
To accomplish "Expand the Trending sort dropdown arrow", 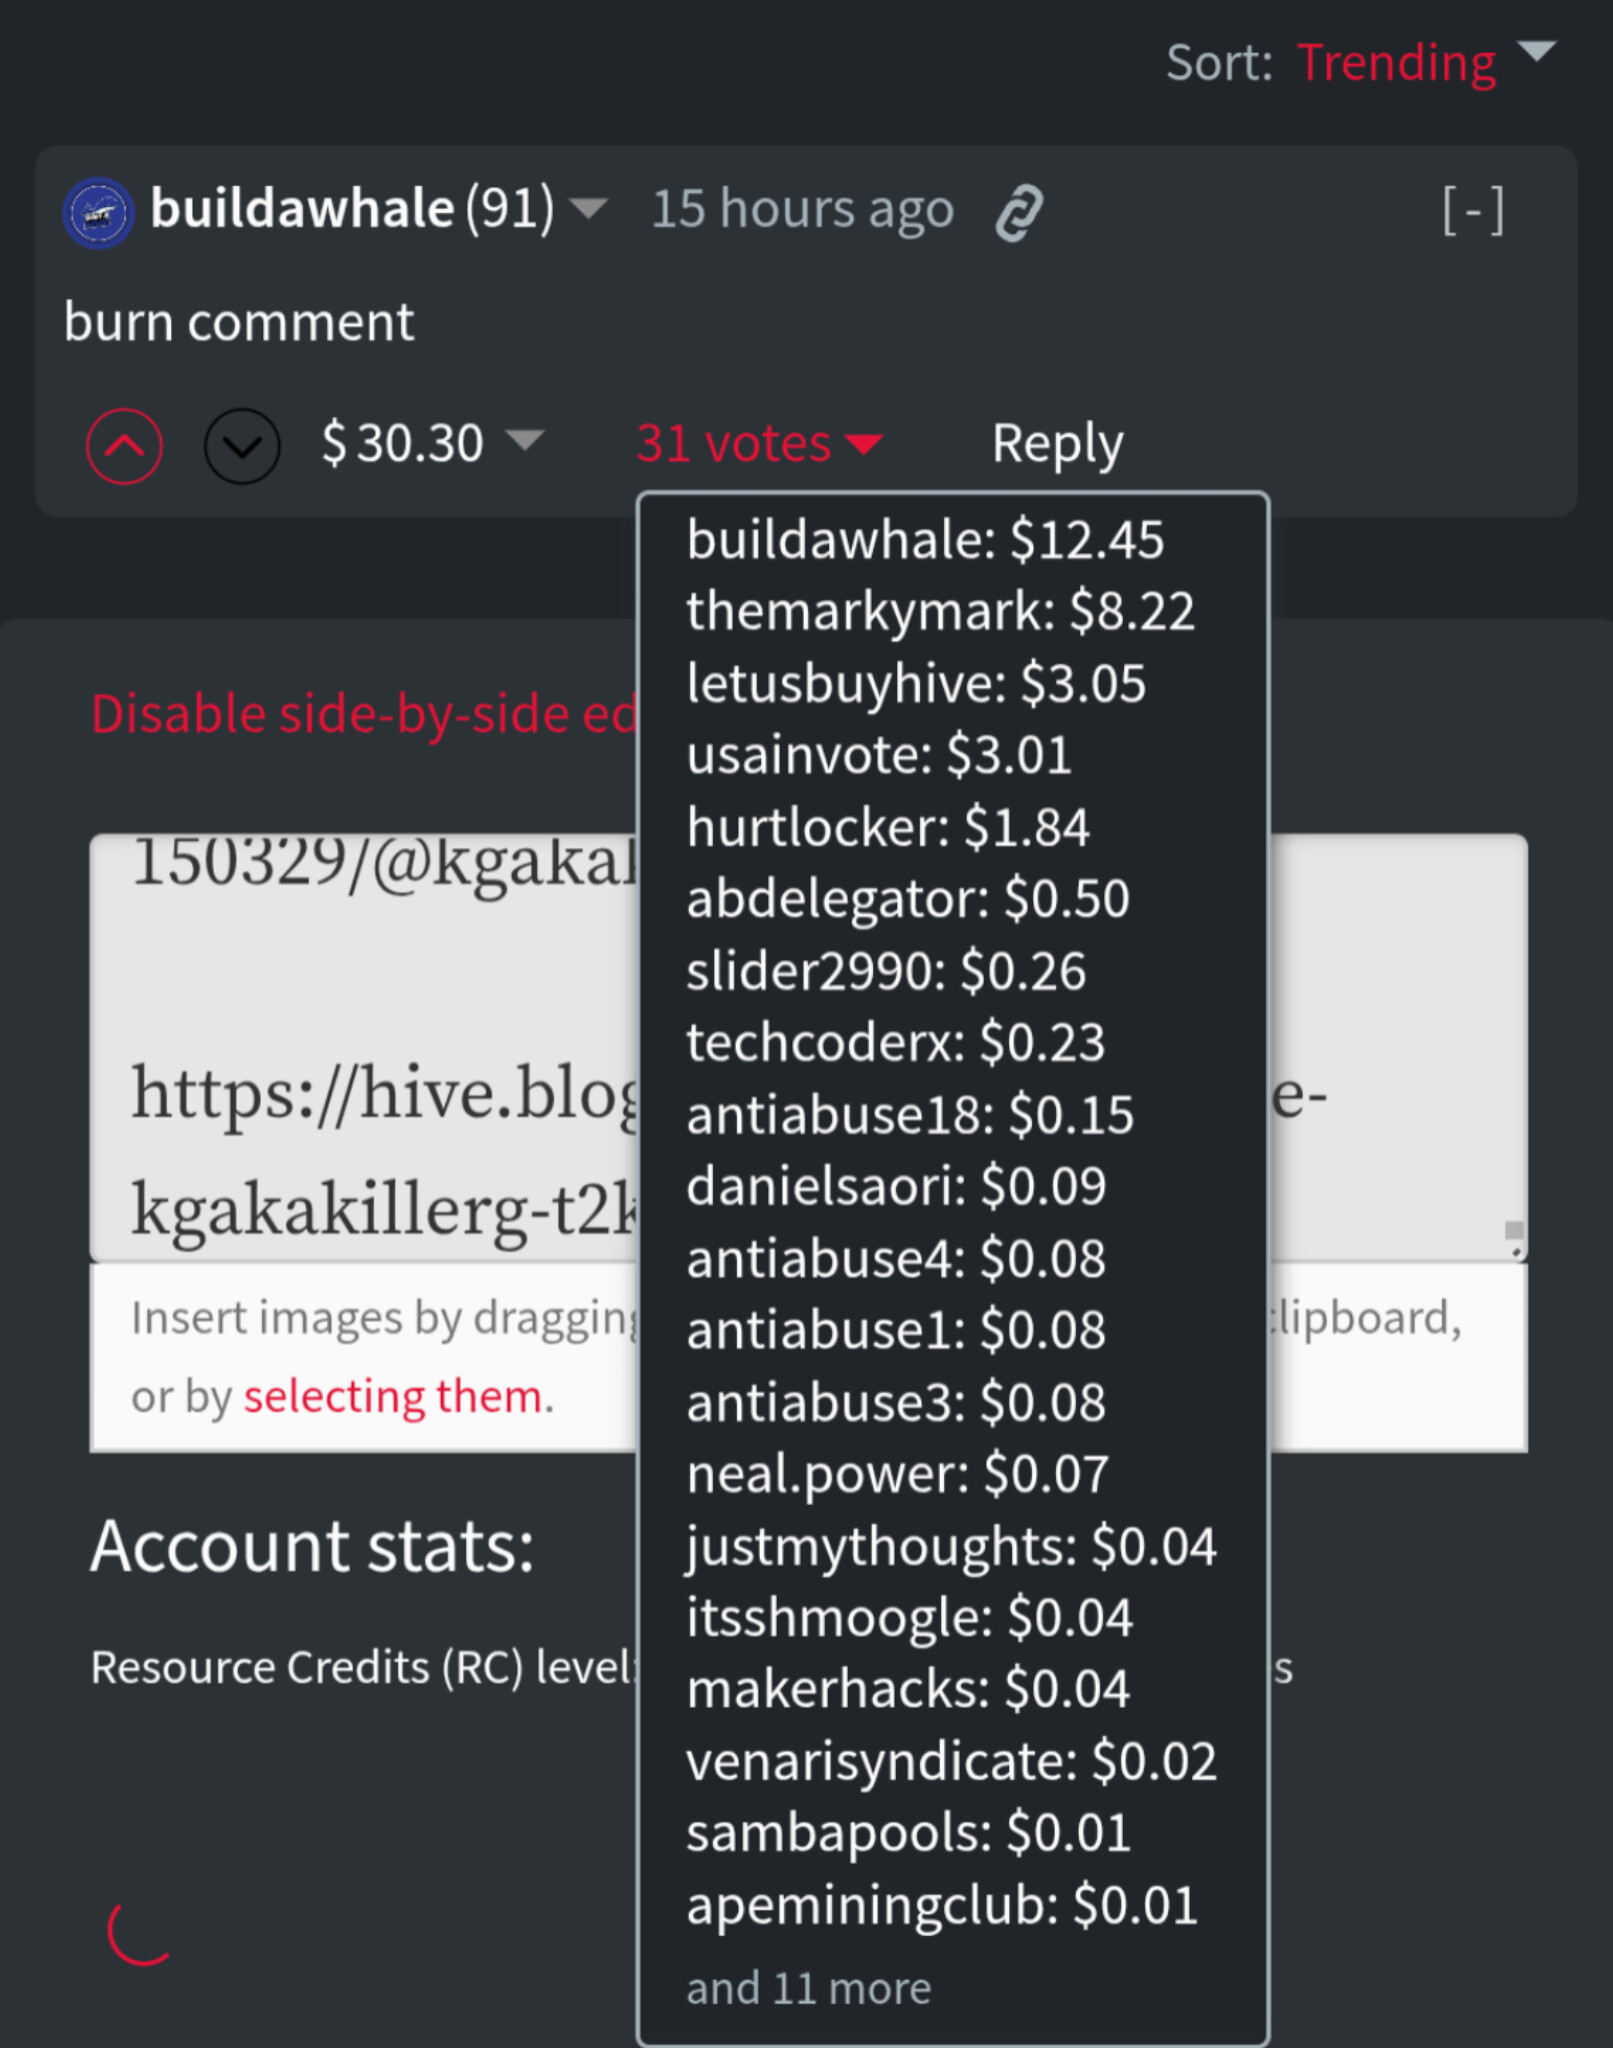I will [x=1536, y=52].
